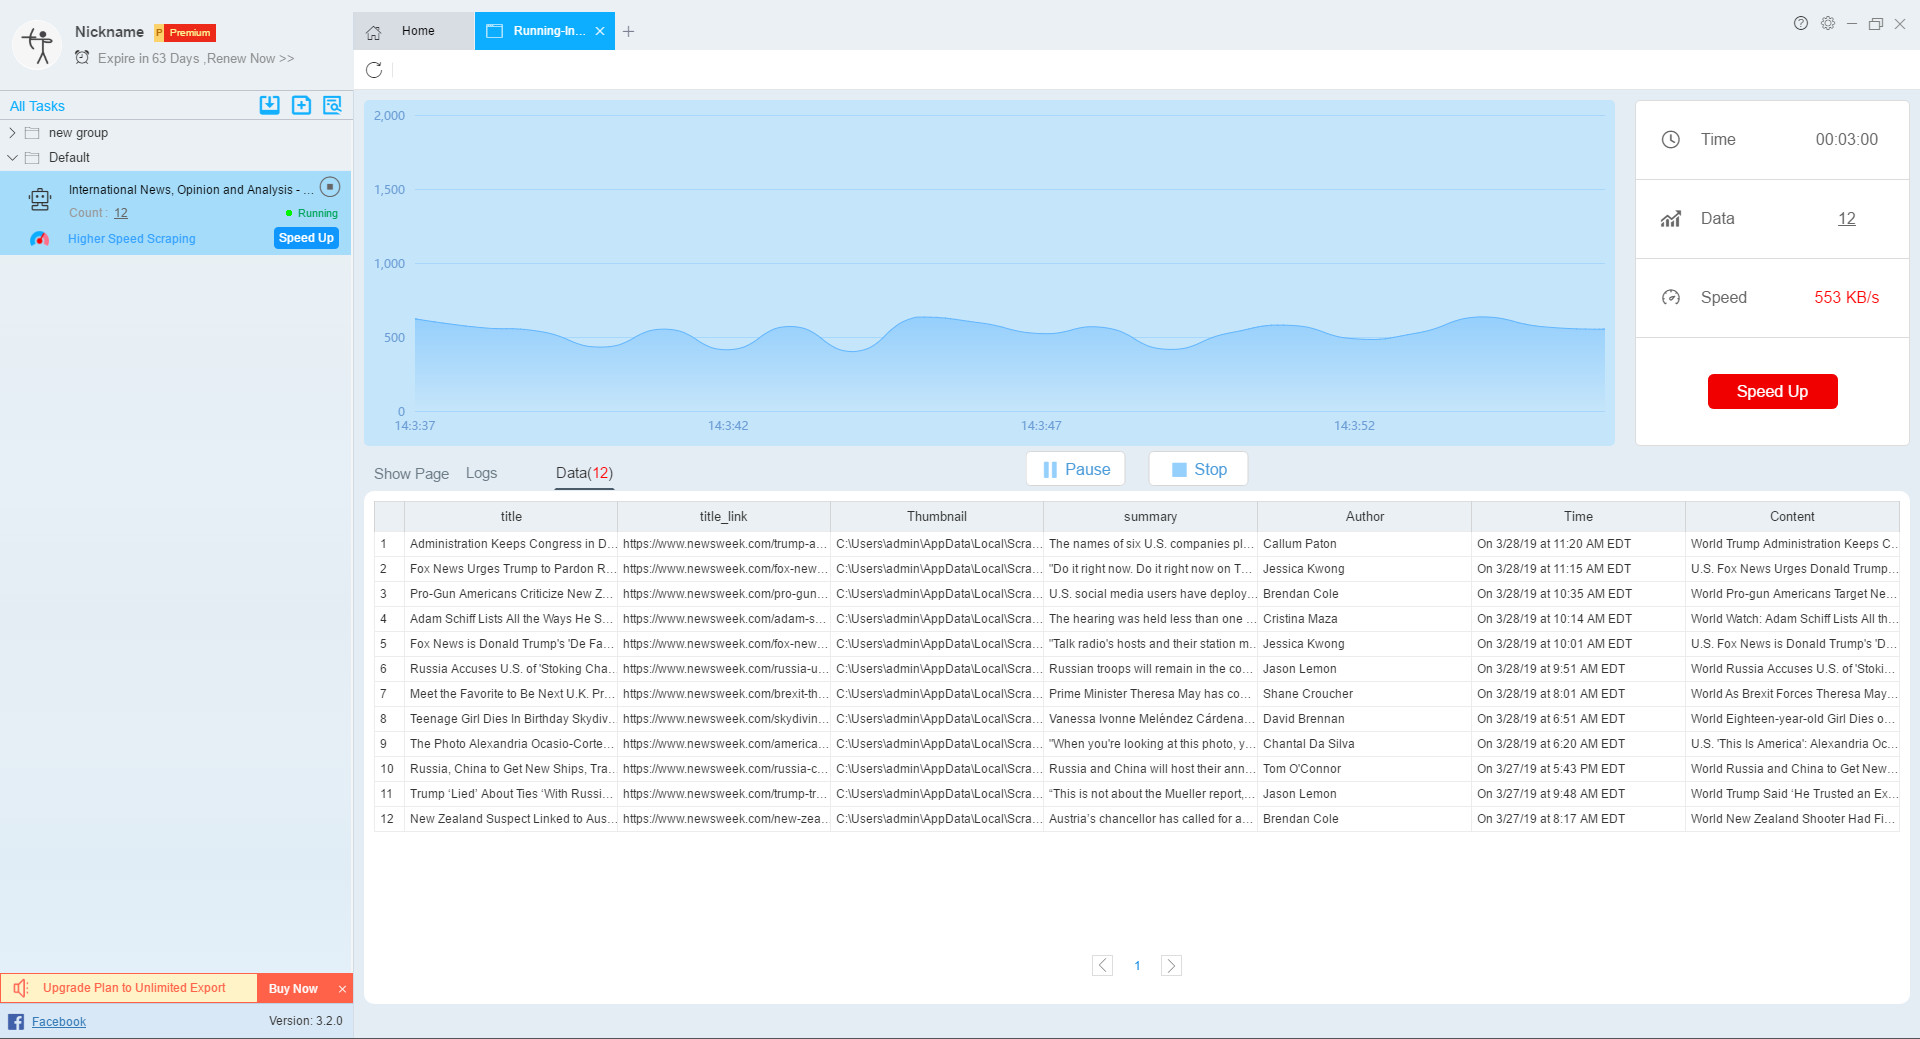Click title 'Fox News Urges Trump to Pardon R...'
Screen dimensions: 1920x1039
pos(511,569)
